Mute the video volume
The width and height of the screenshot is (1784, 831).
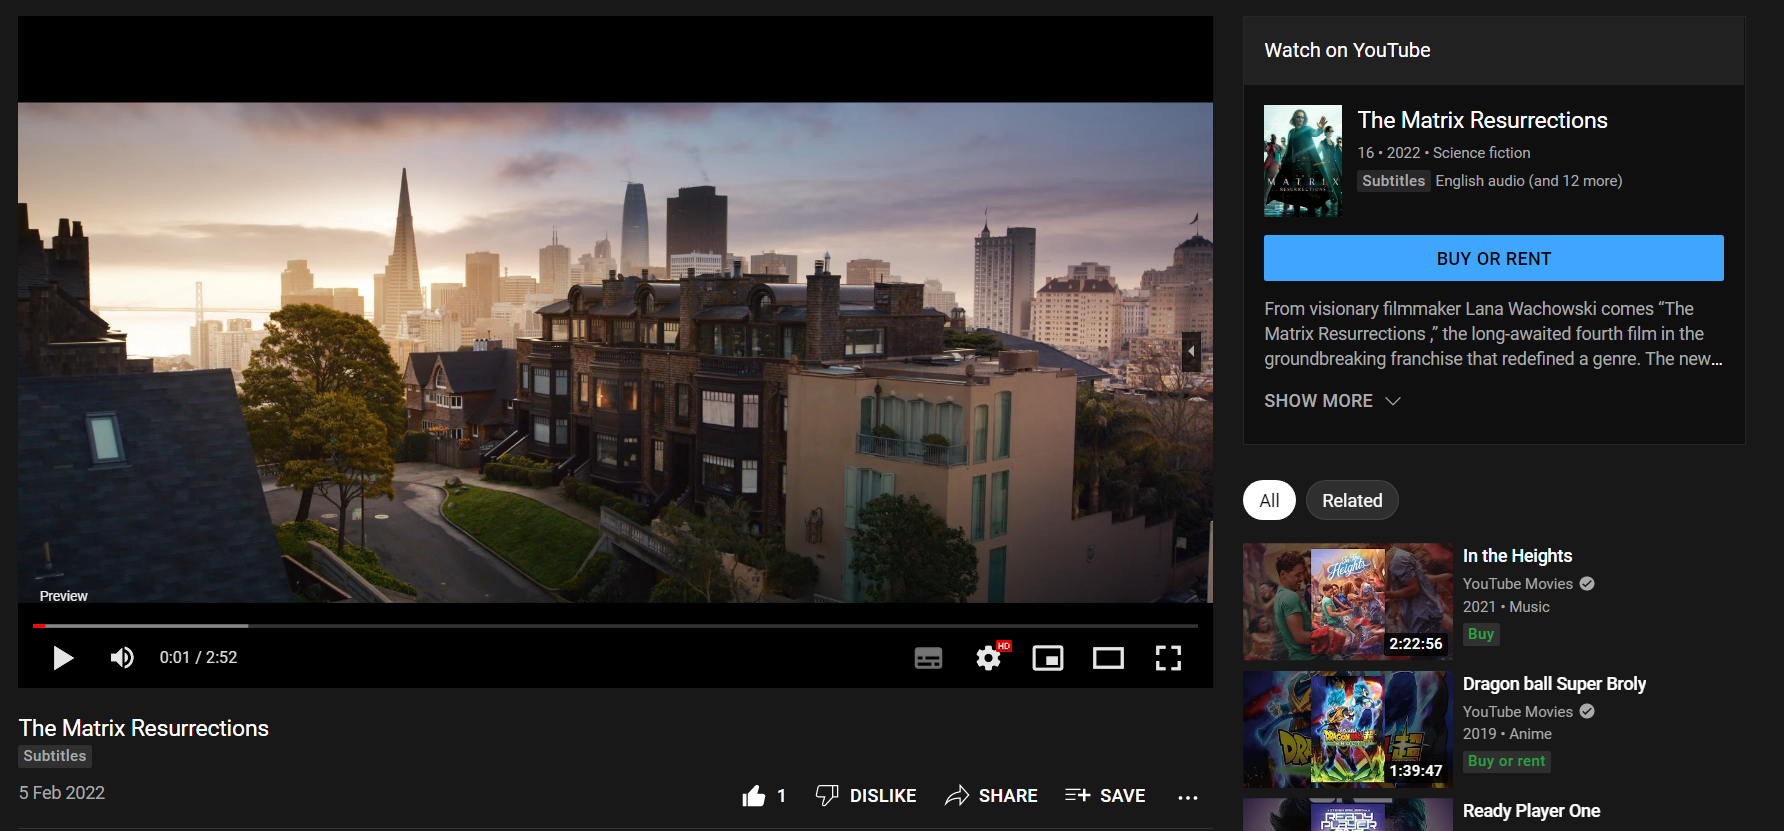point(122,658)
